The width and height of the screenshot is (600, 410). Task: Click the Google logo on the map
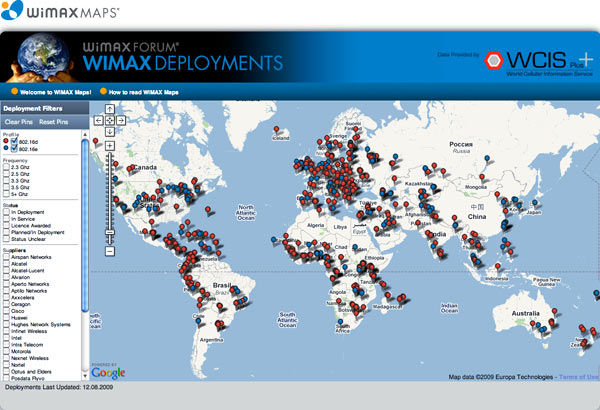(108, 373)
